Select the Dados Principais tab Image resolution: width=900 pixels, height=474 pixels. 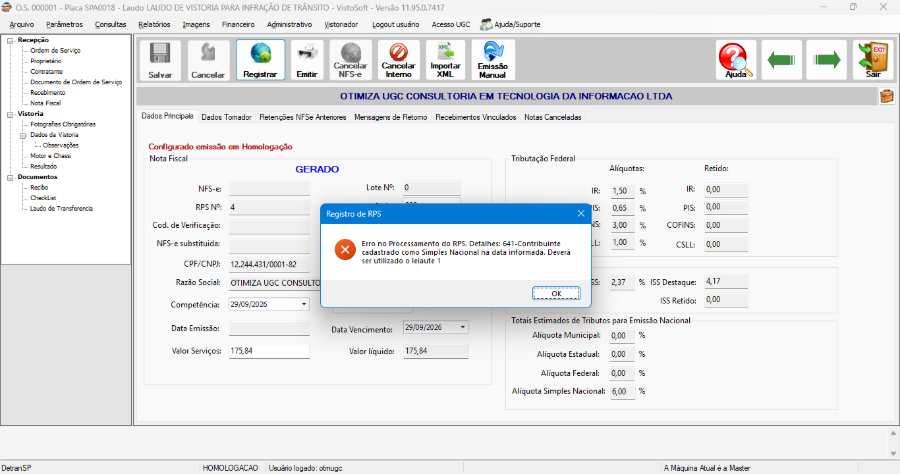(168, 116)
